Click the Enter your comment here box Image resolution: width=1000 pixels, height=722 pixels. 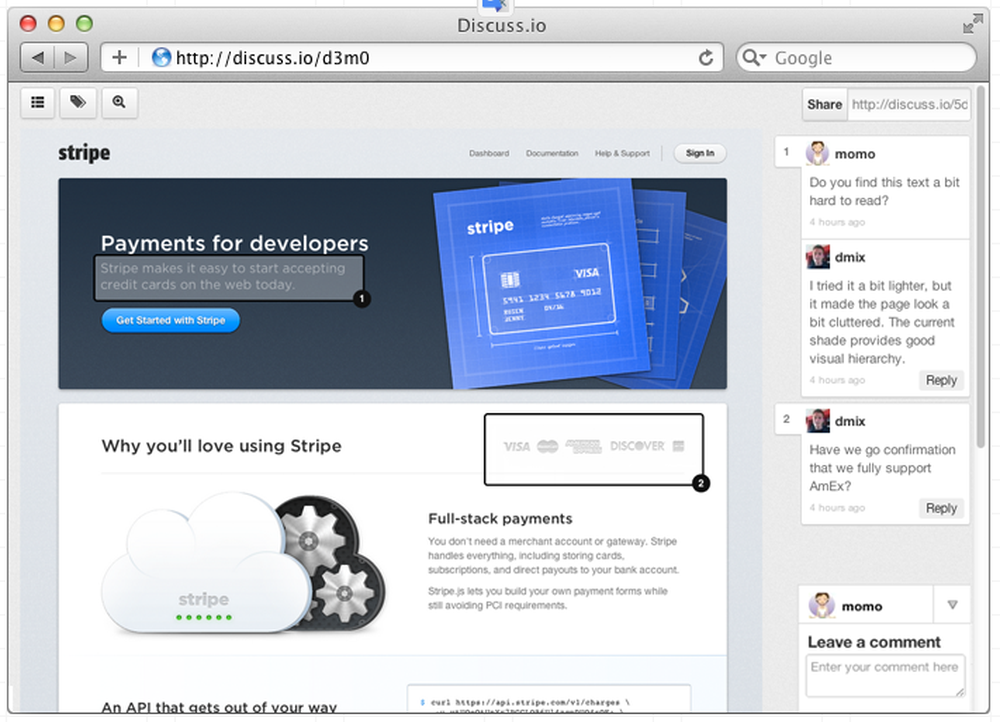coord(885,675)
